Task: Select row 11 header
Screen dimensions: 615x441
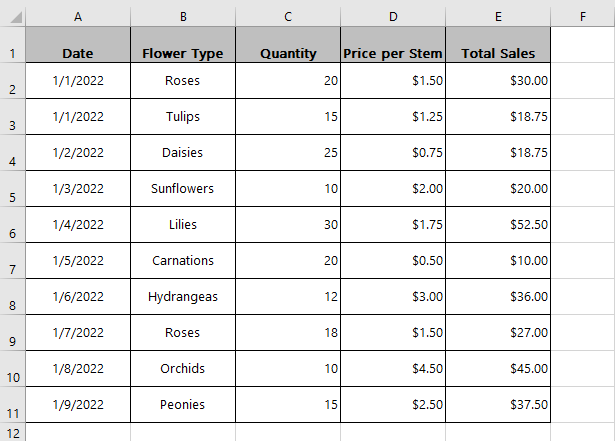Action: (13, 405)
